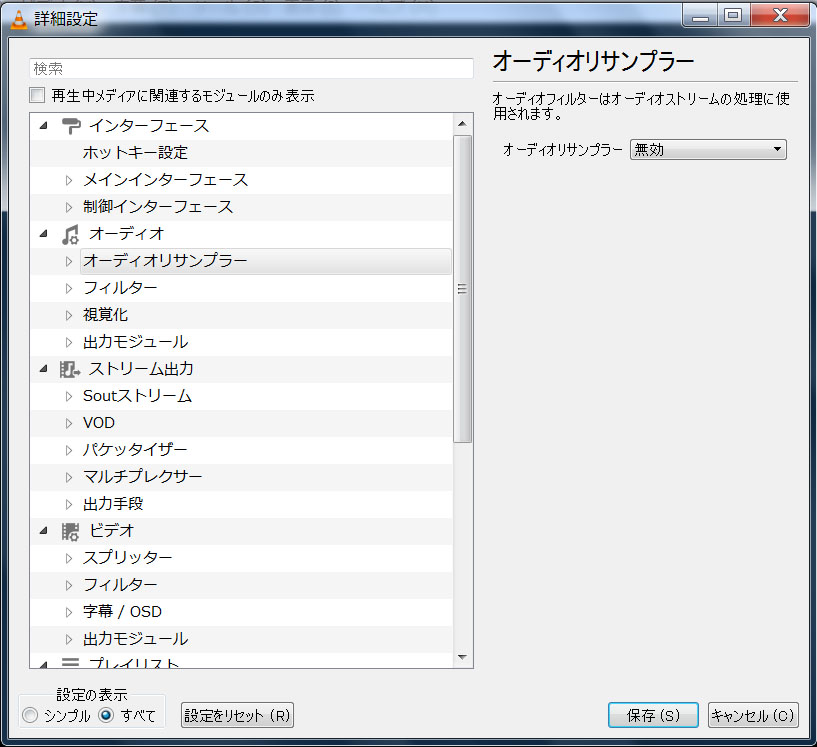Expand the 制御インターフェース node
The width and height of the screenshot is (817, 747).
(69, 207)
